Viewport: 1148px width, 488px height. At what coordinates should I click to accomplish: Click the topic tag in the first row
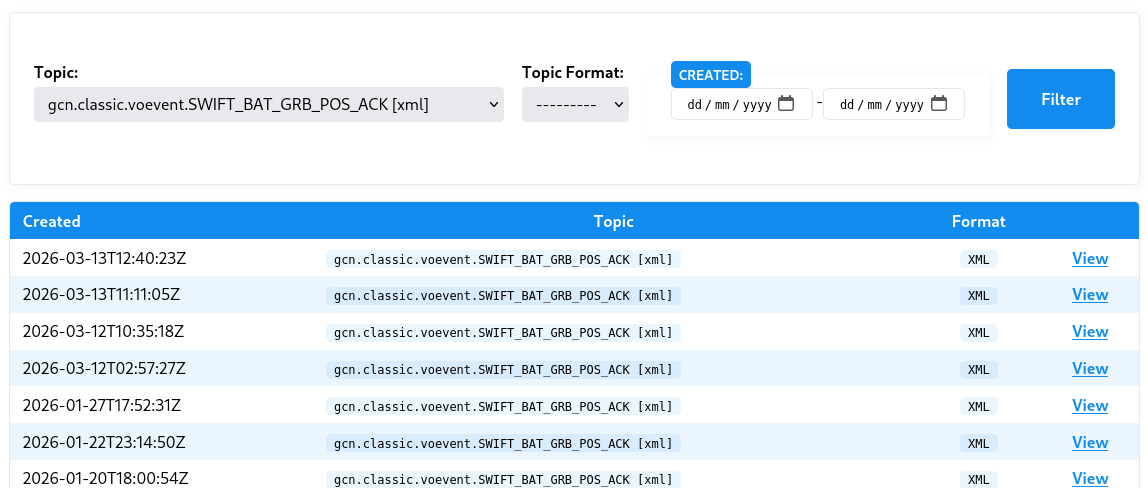503,259
